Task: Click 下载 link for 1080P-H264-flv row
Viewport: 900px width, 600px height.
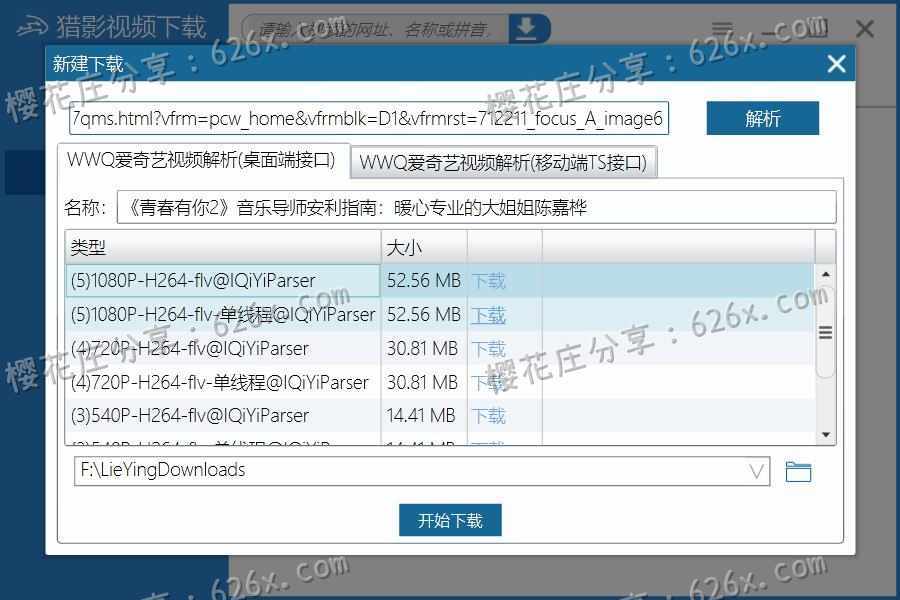Action: [488, 281]
